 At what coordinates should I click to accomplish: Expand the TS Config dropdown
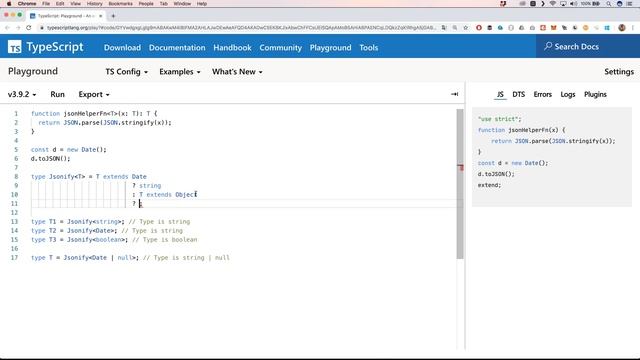tap(127, 71)
